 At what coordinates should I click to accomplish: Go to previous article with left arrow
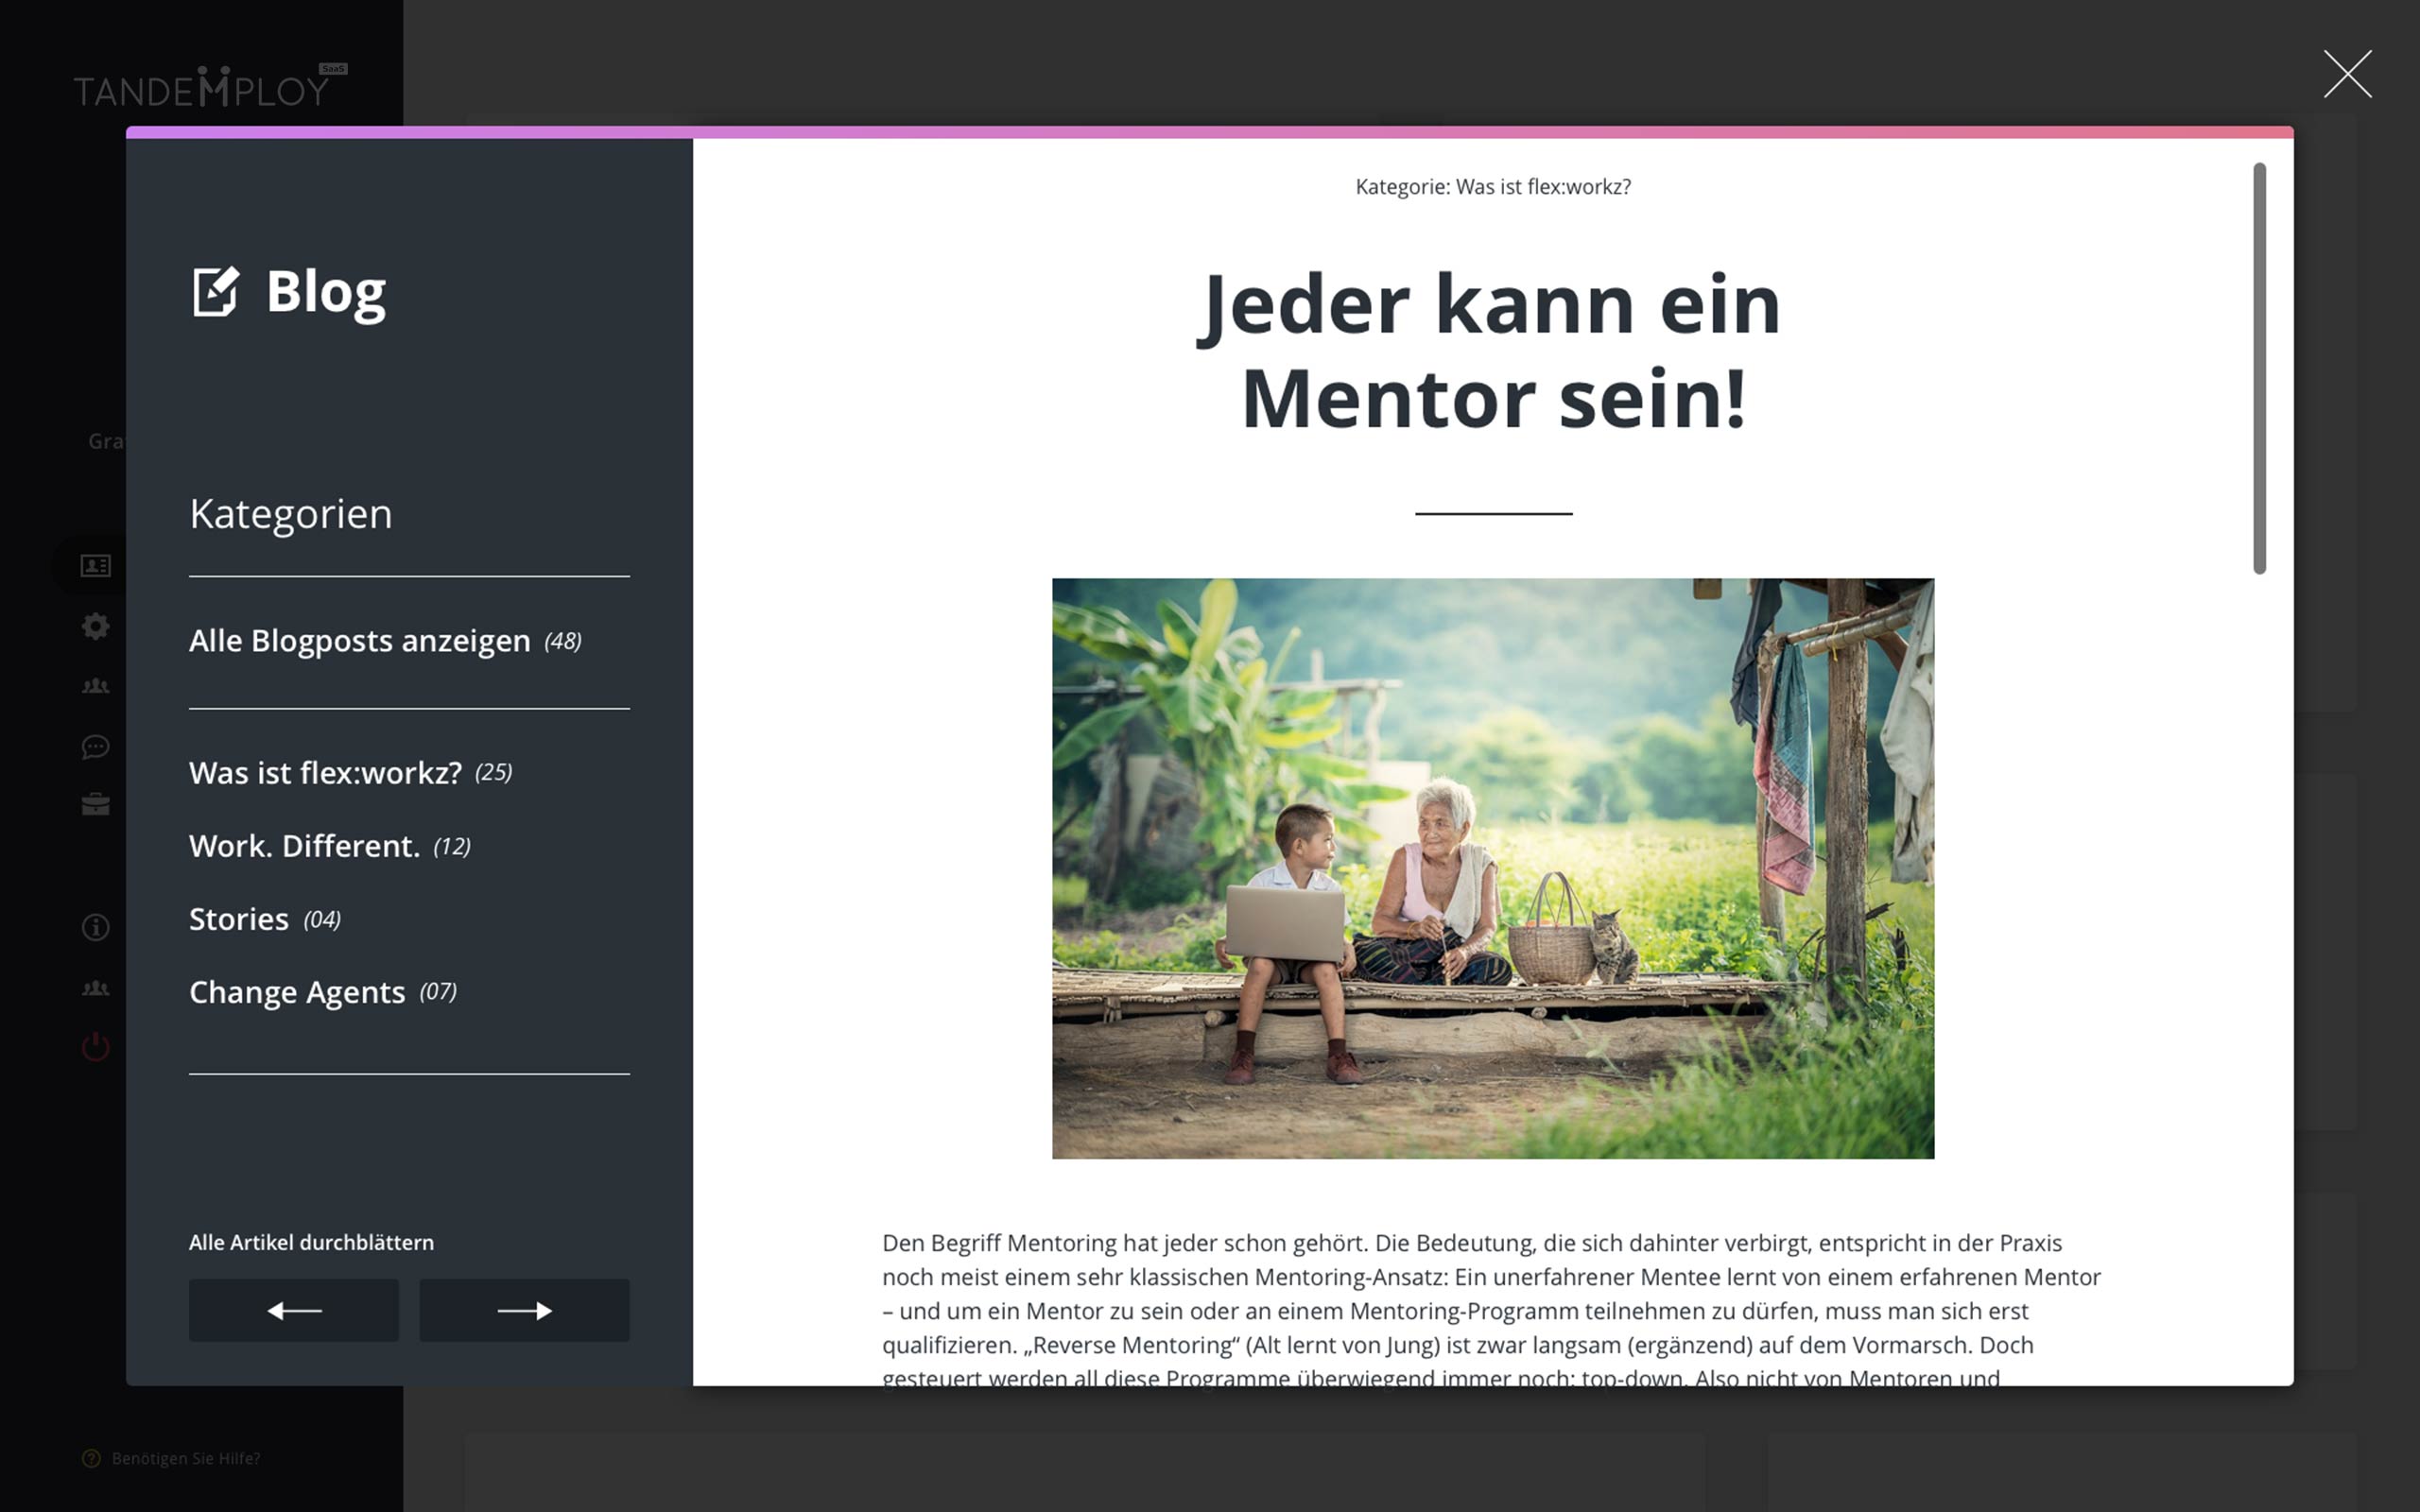click(294, 1310)
